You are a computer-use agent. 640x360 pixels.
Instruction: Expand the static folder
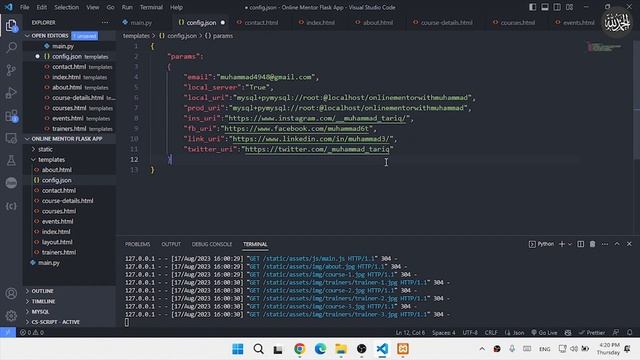point(45,149)
